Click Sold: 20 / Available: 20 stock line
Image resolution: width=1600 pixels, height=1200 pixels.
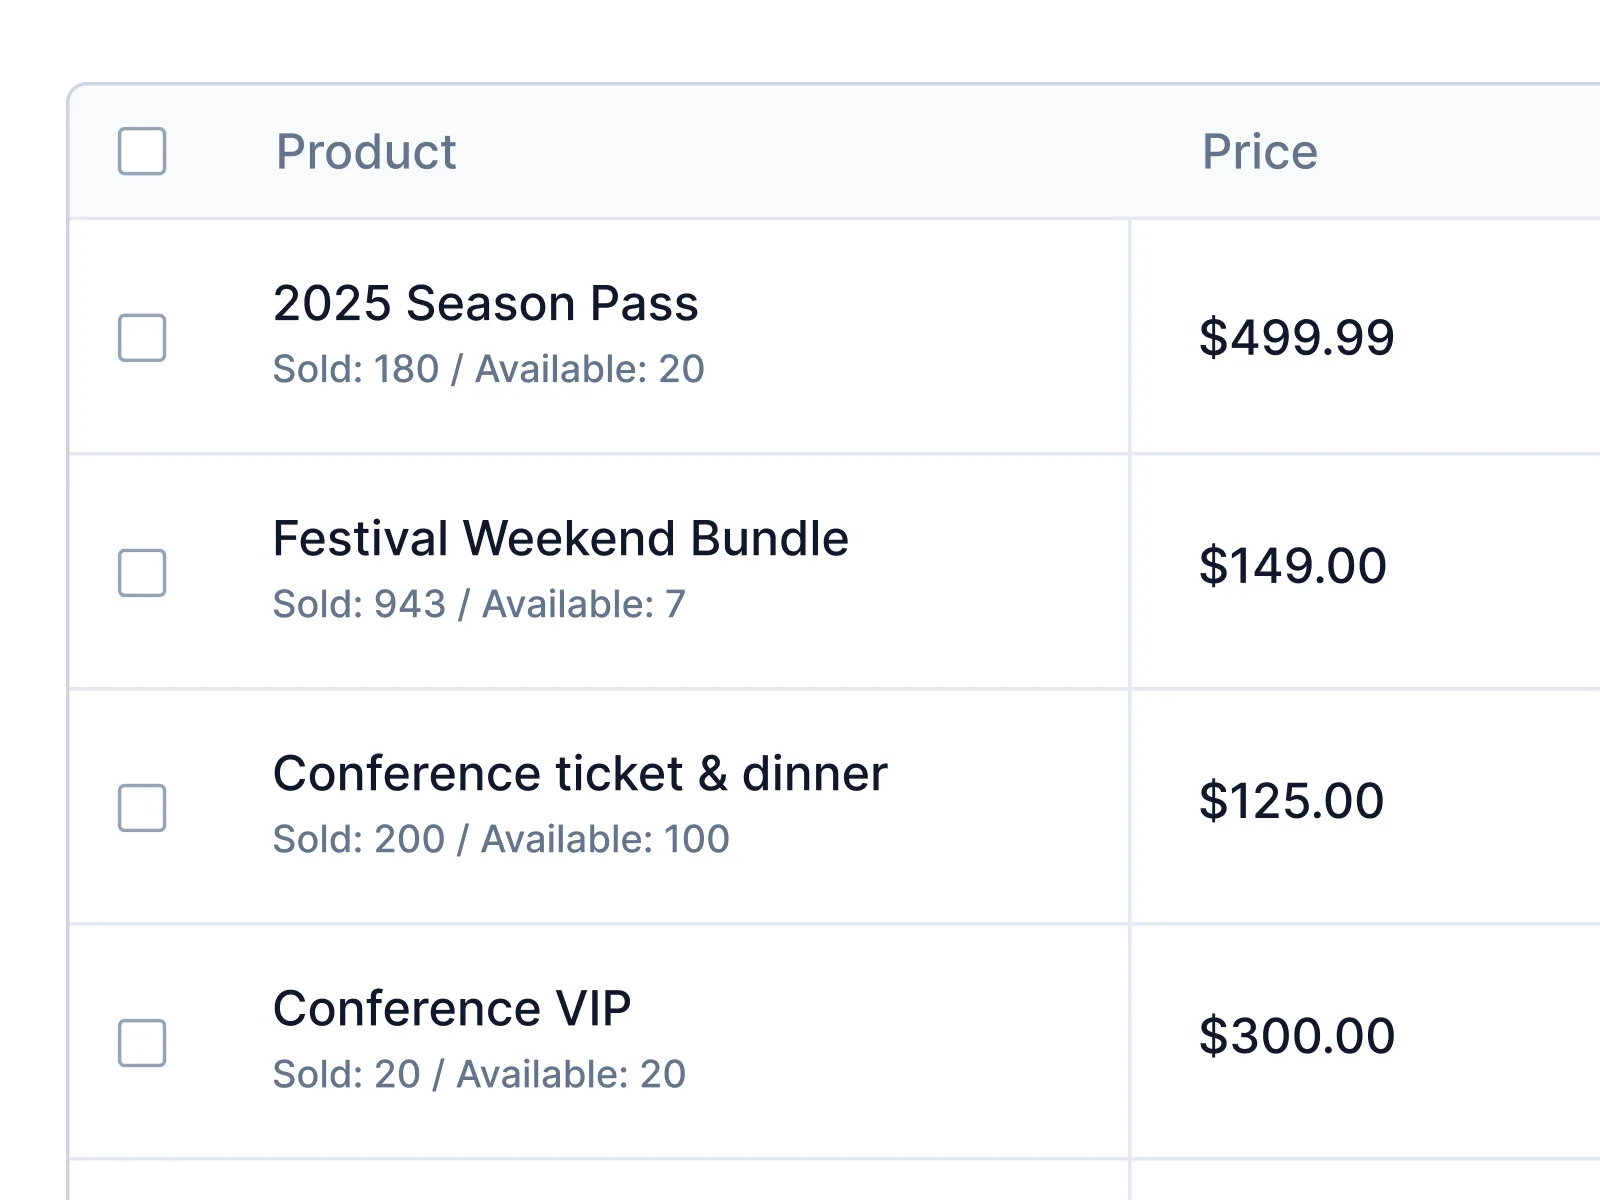click(x=479, y=1075)
